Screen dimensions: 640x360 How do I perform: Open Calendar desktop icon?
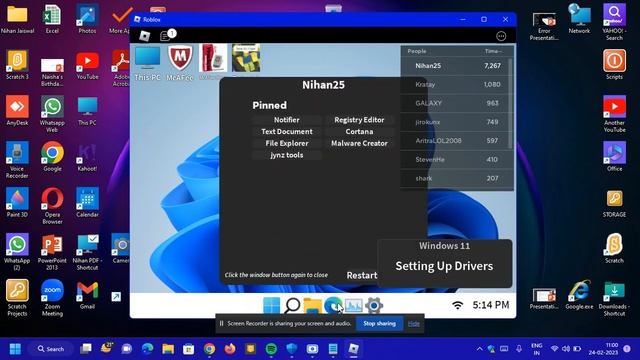point(87,202)
